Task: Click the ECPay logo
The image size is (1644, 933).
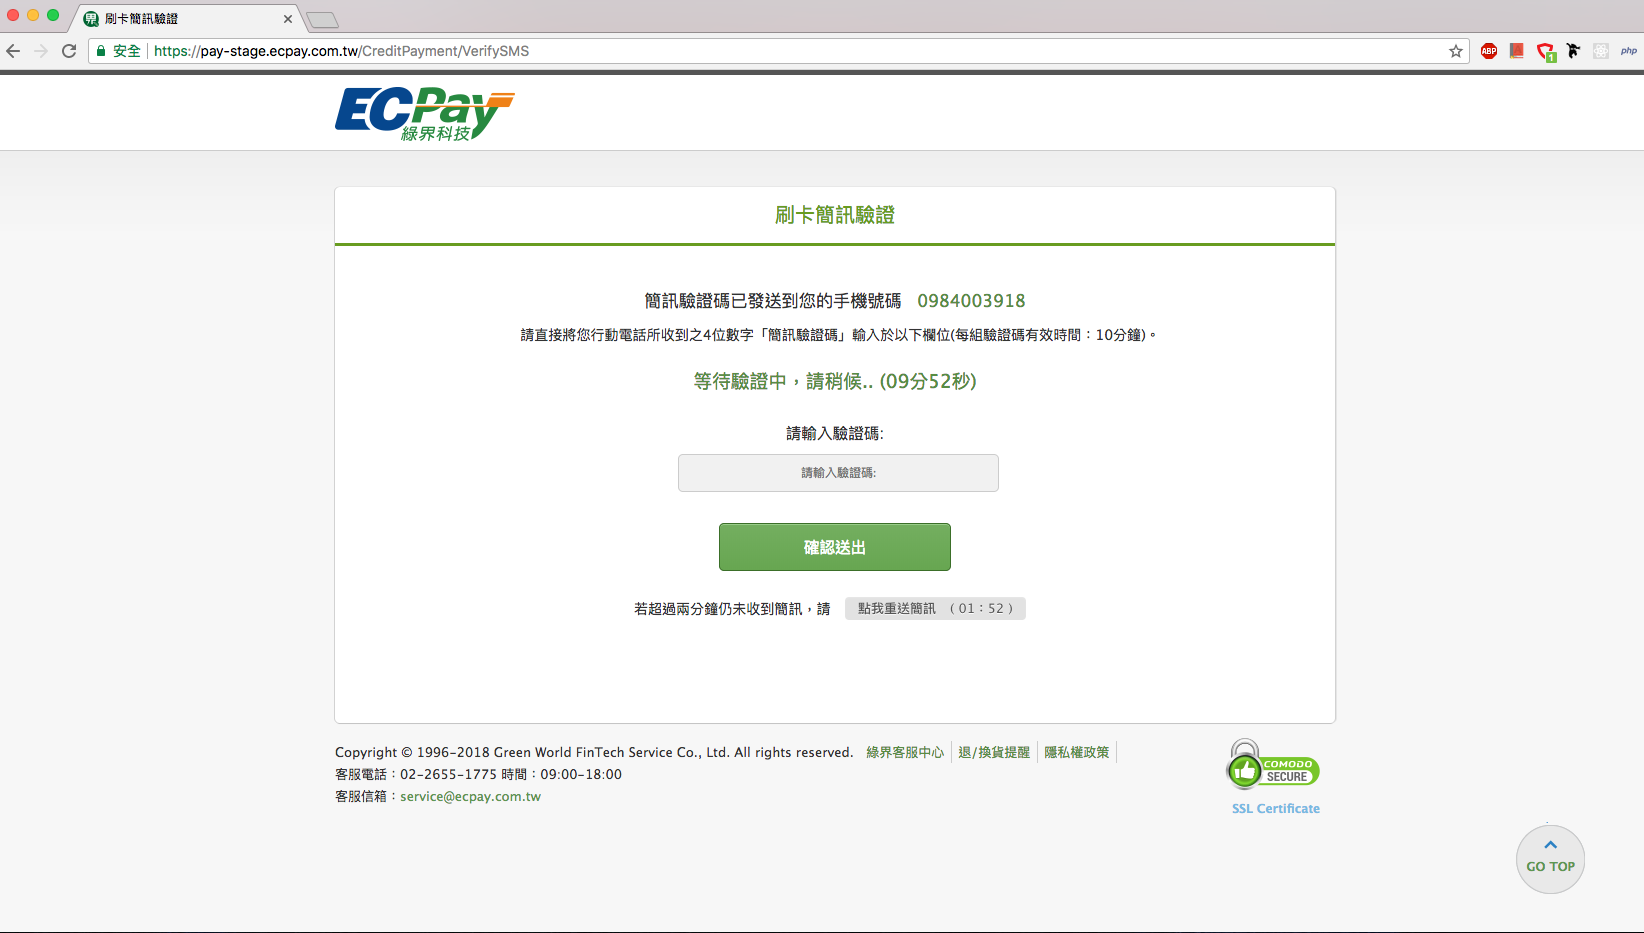Action: click(424, 114)
